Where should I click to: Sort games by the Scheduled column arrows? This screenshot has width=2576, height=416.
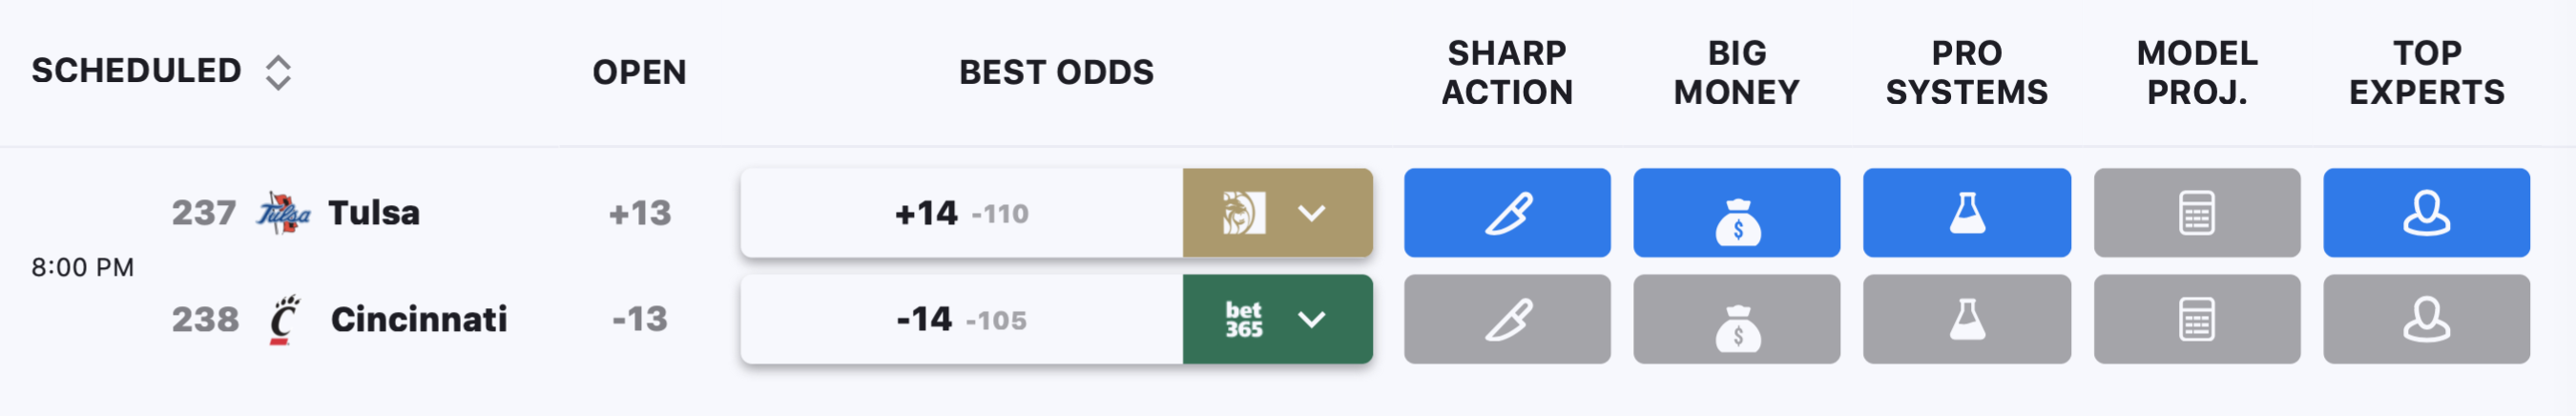(x=278, y=72)
